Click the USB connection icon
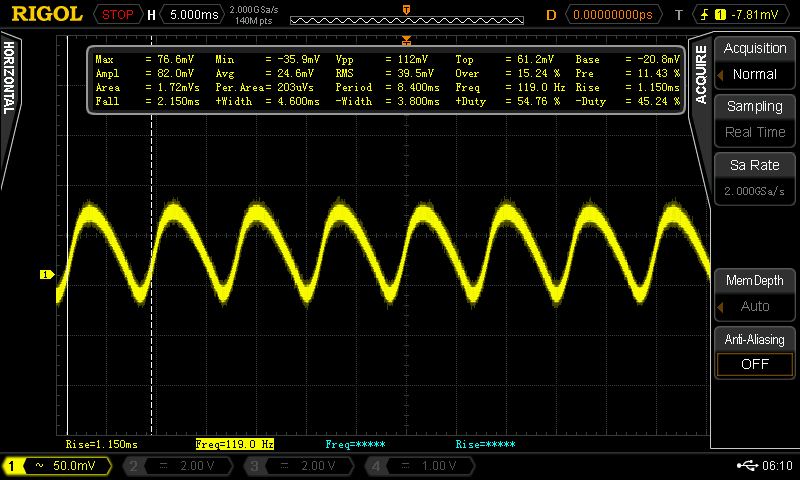Image resolution: width=800 pixels, height=480 pixels. [747, 465]
